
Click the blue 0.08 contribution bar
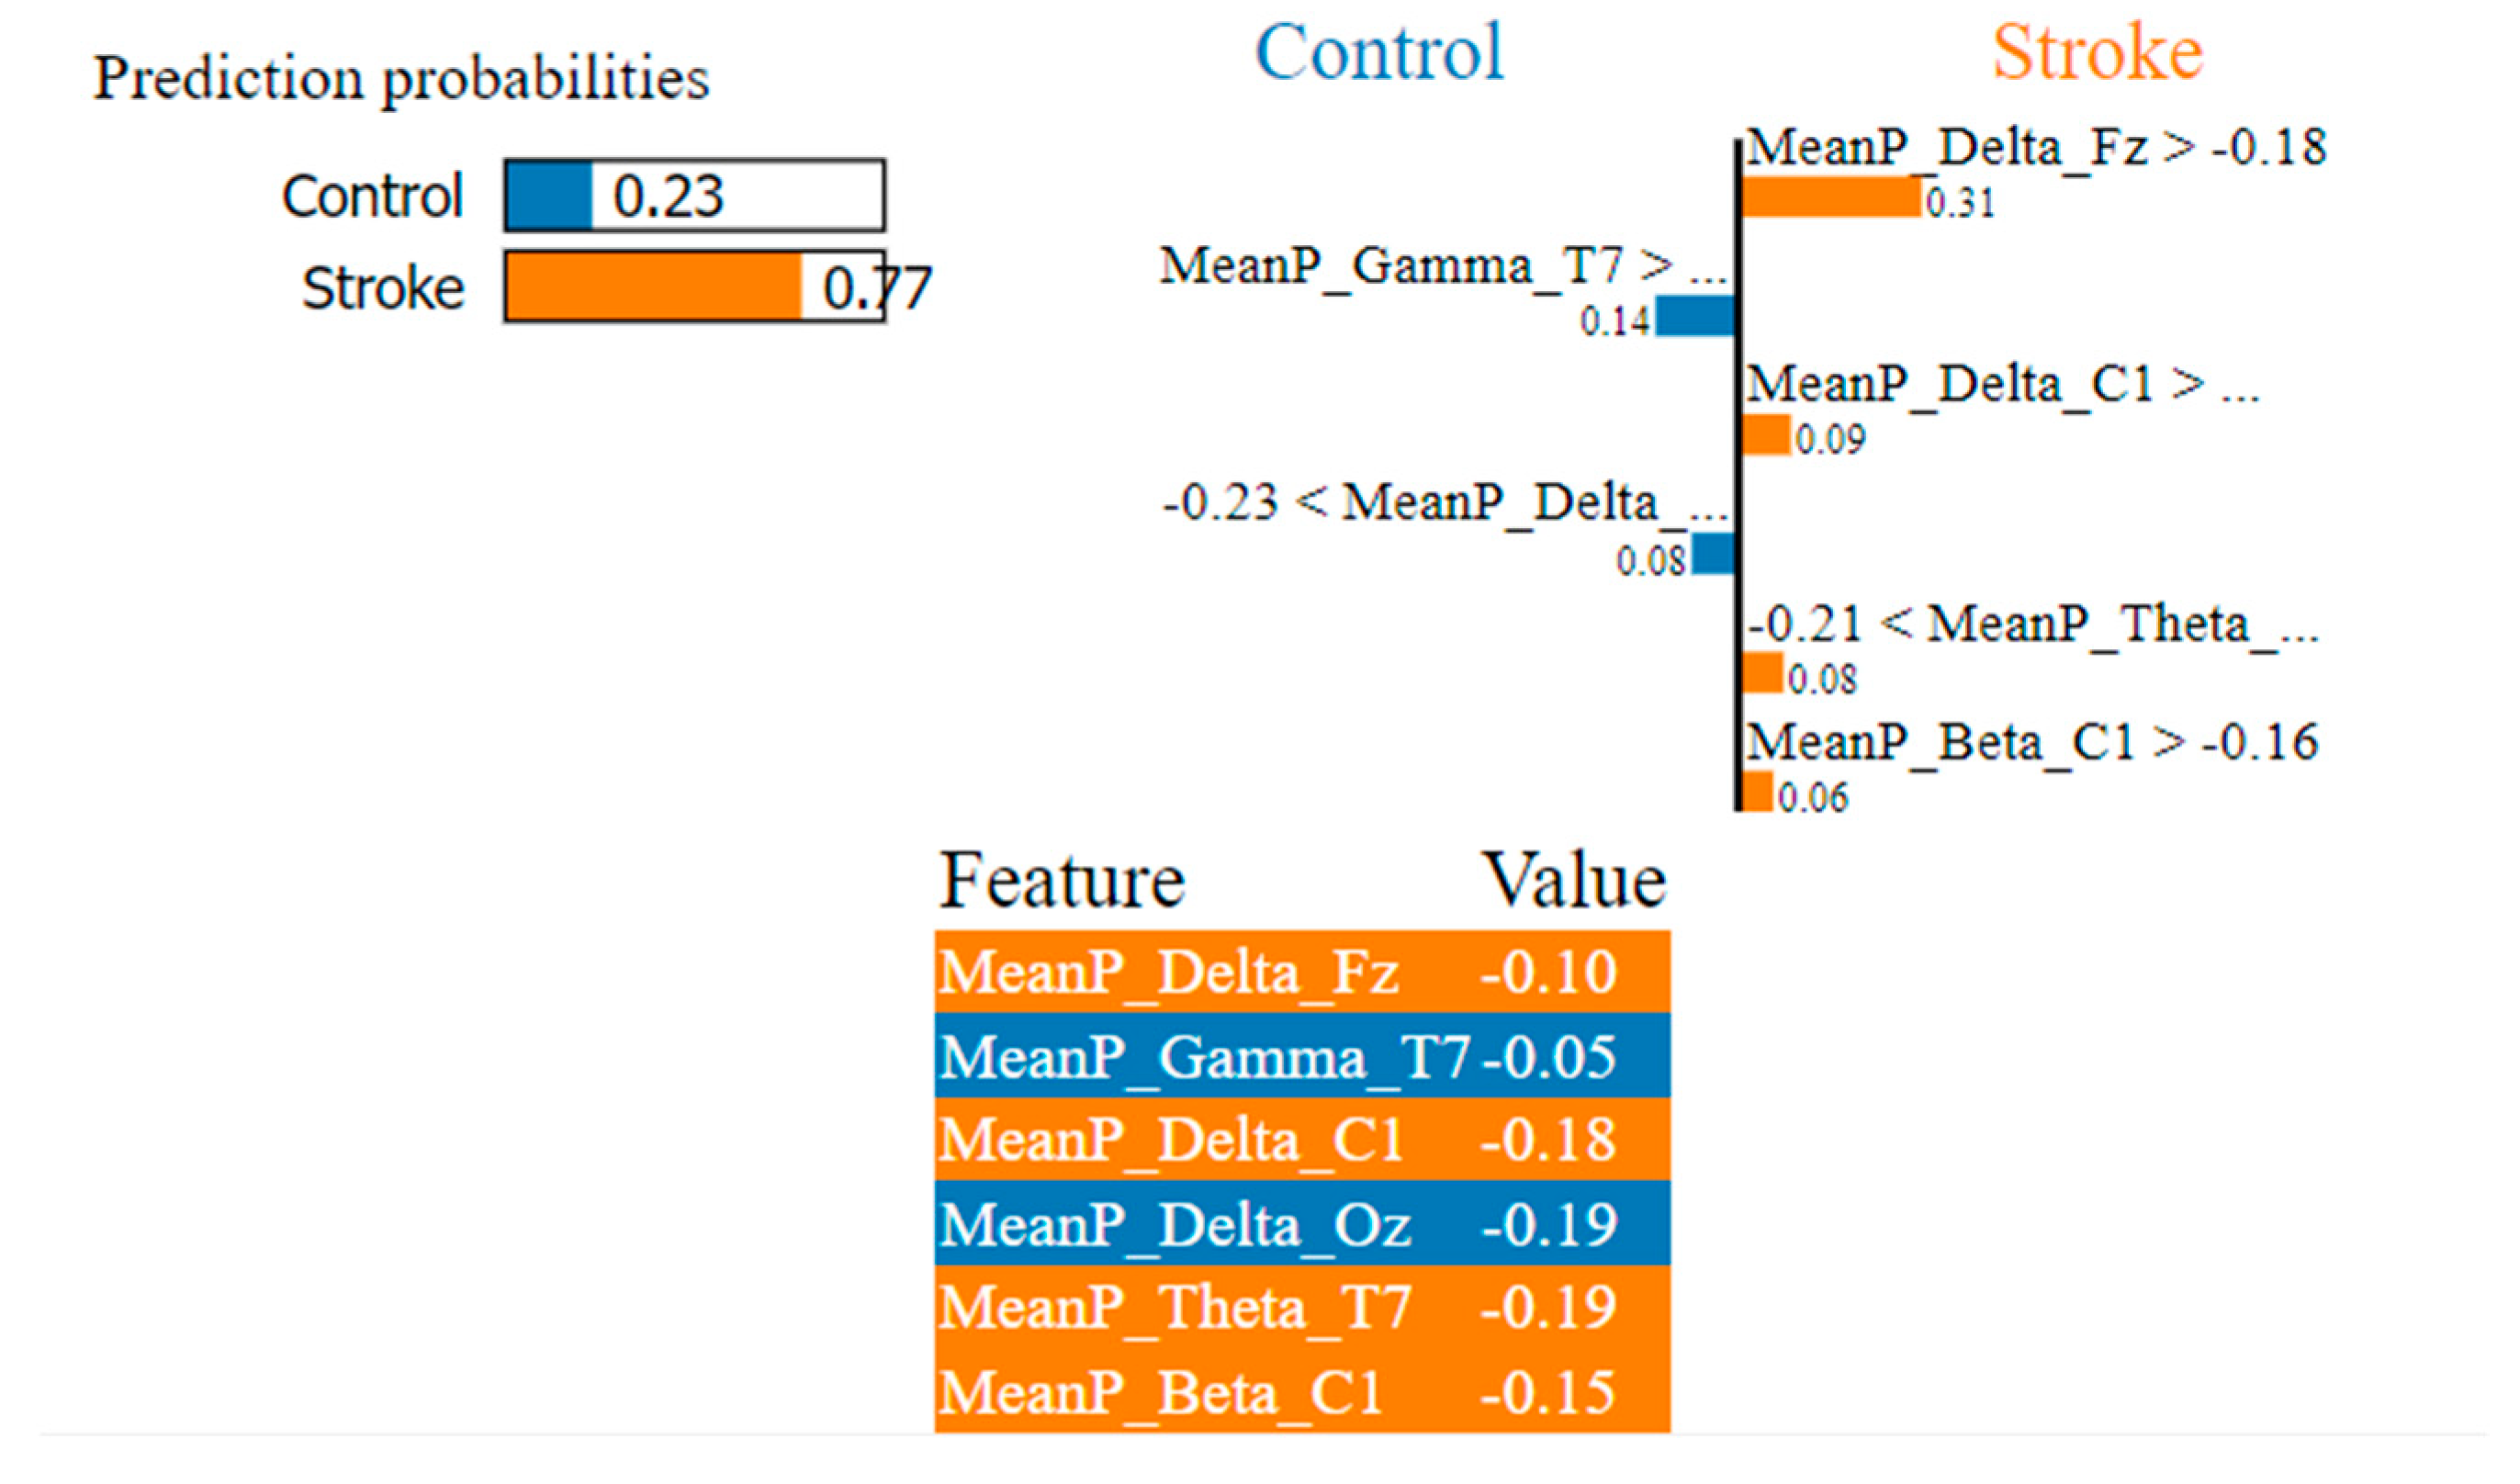tap(1712, 554)
